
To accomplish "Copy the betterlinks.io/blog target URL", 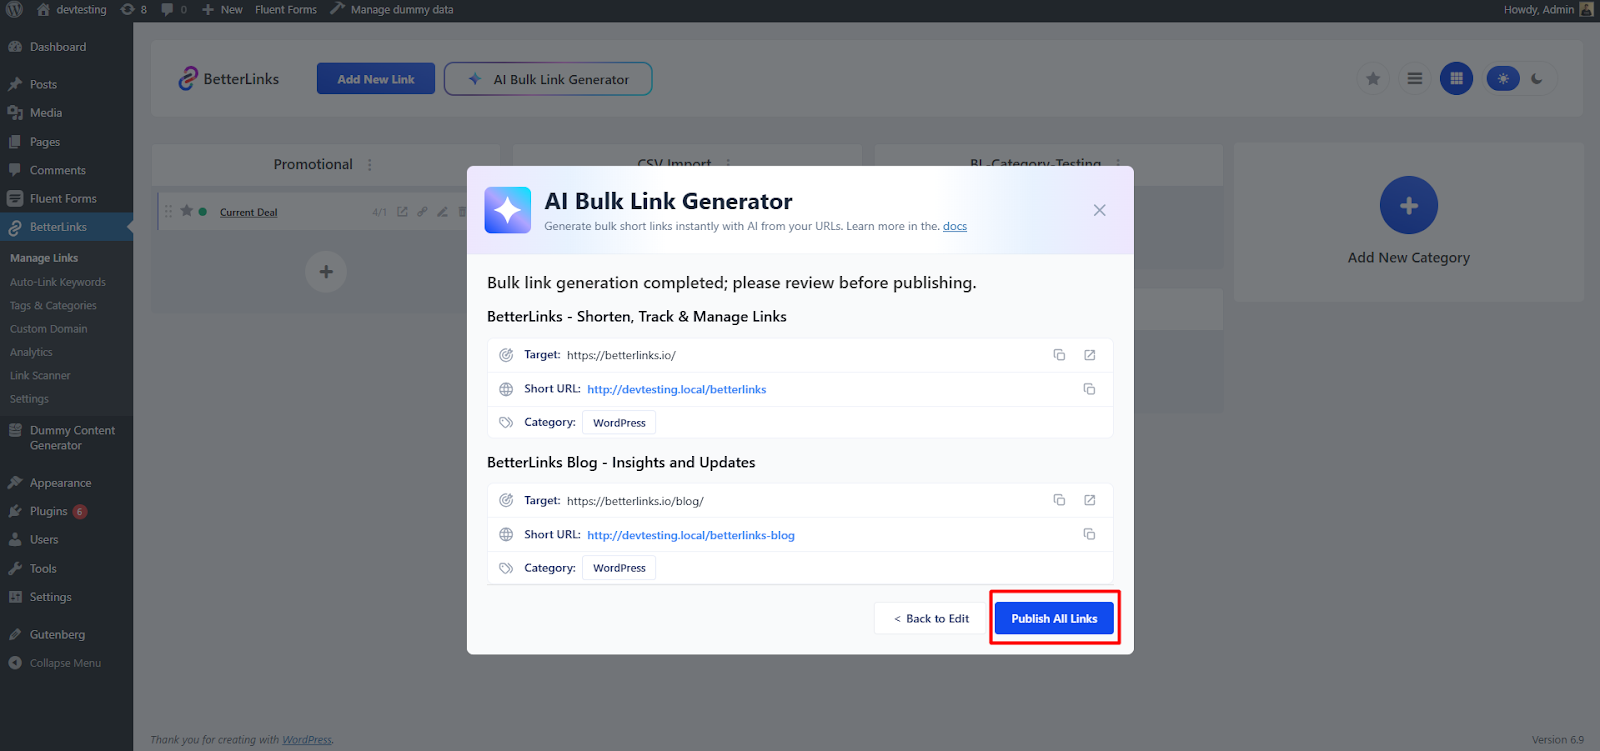I will [x=1059, y=500].
